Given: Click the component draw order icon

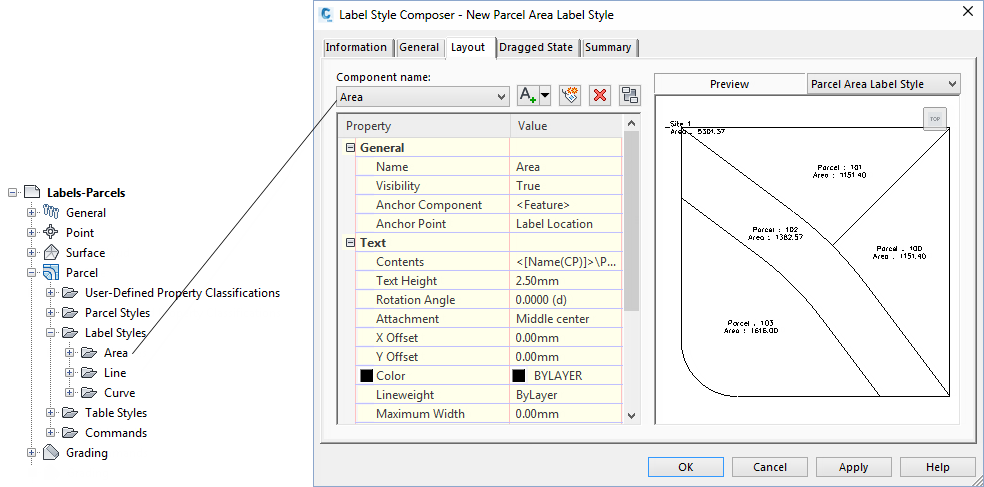Looking at the screenshot, I should [629, 95].
